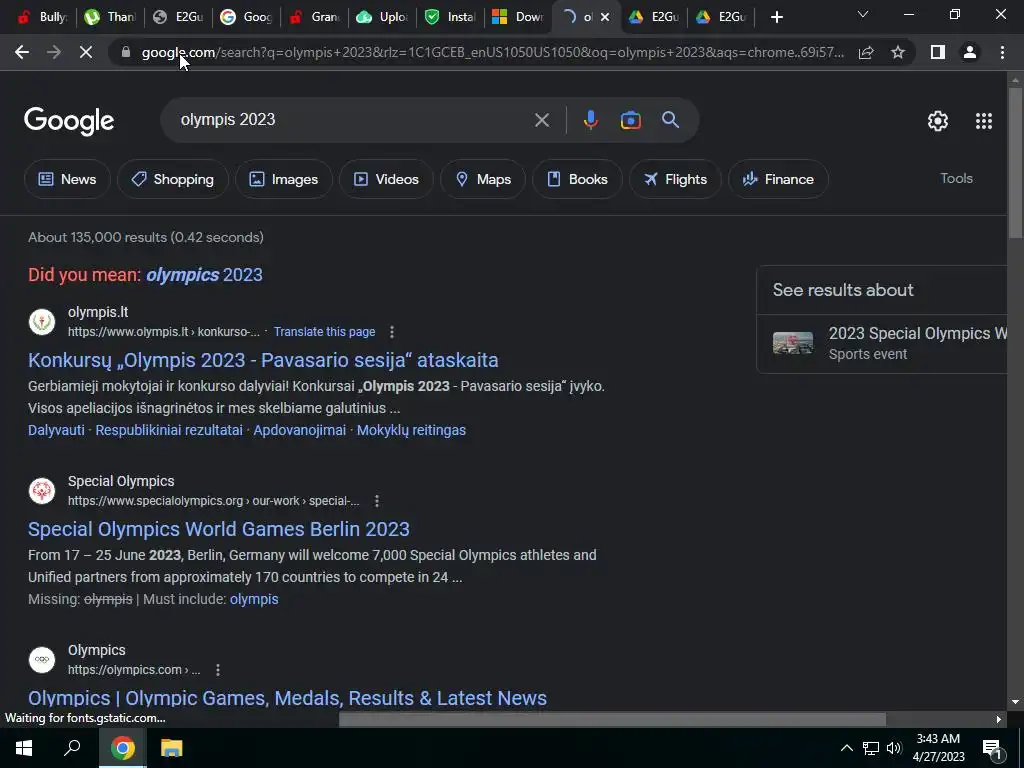1024x768 pixels.
Task: Open Google quick settings gear
Action: pyautogui.click(x=938, y=121)
